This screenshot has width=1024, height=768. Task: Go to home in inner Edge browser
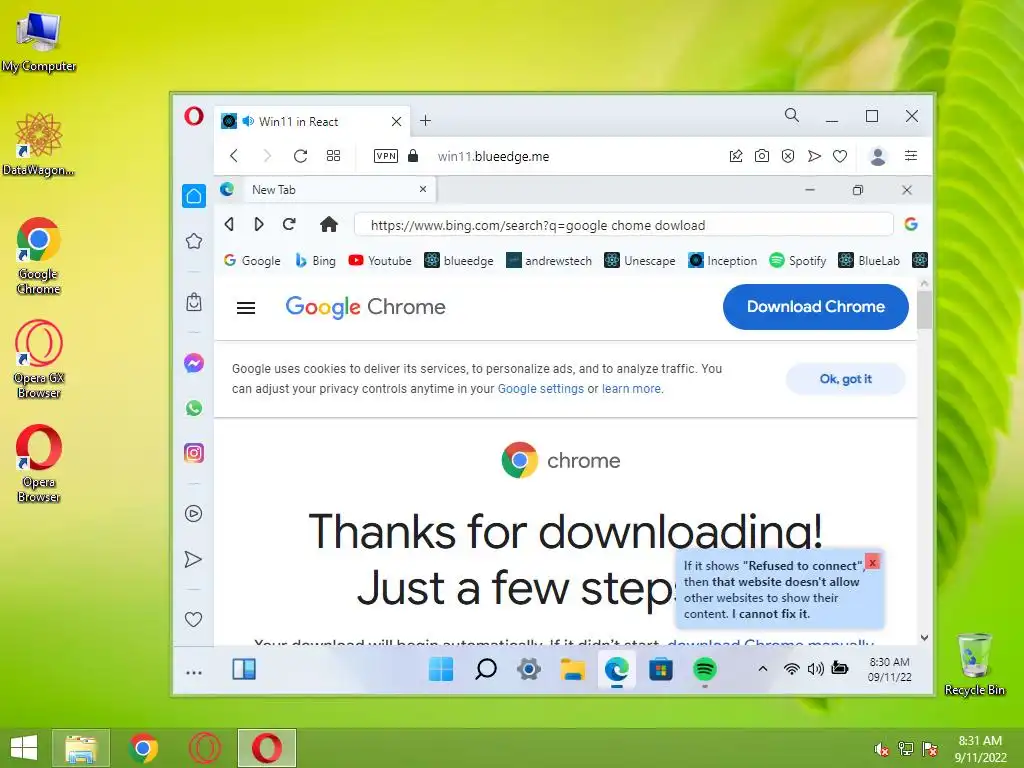(x=328, y=225)
